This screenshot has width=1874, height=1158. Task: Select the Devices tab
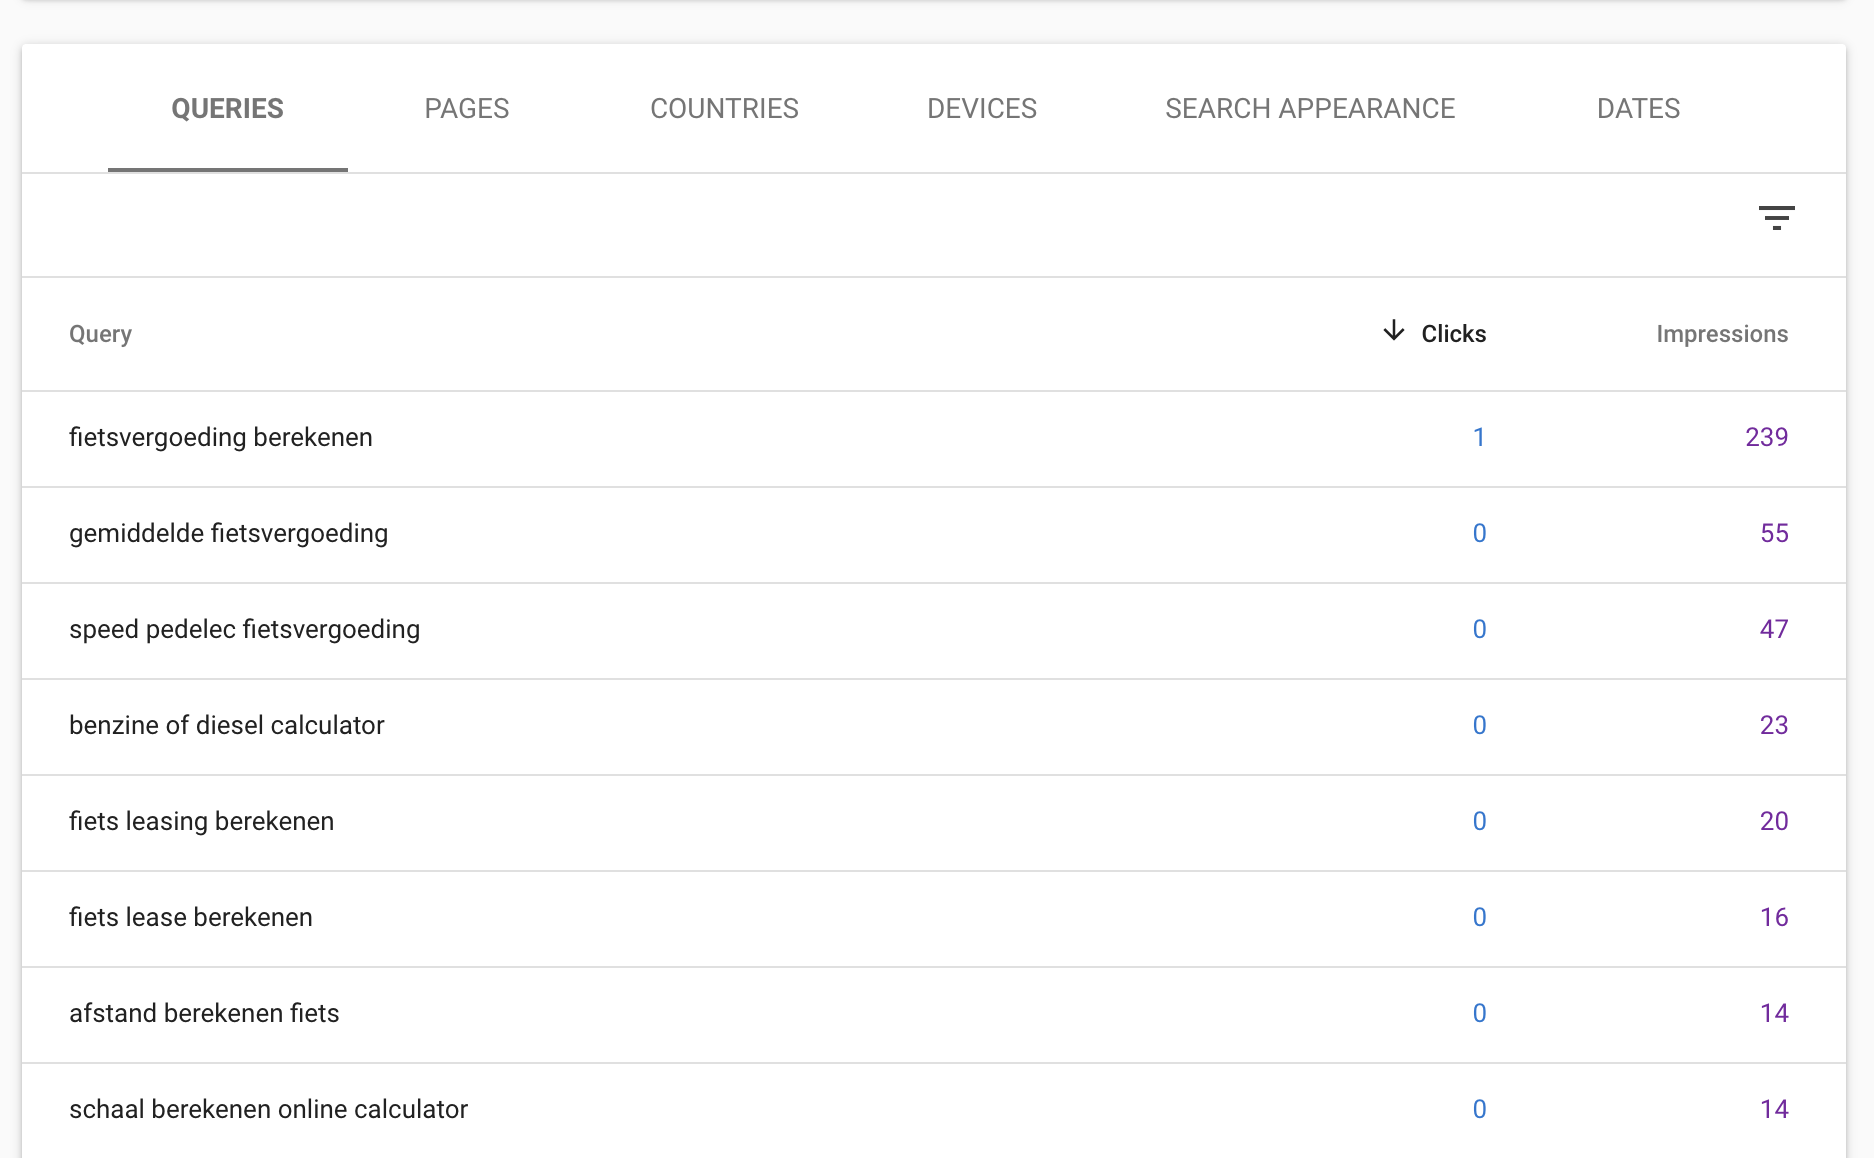982,109
